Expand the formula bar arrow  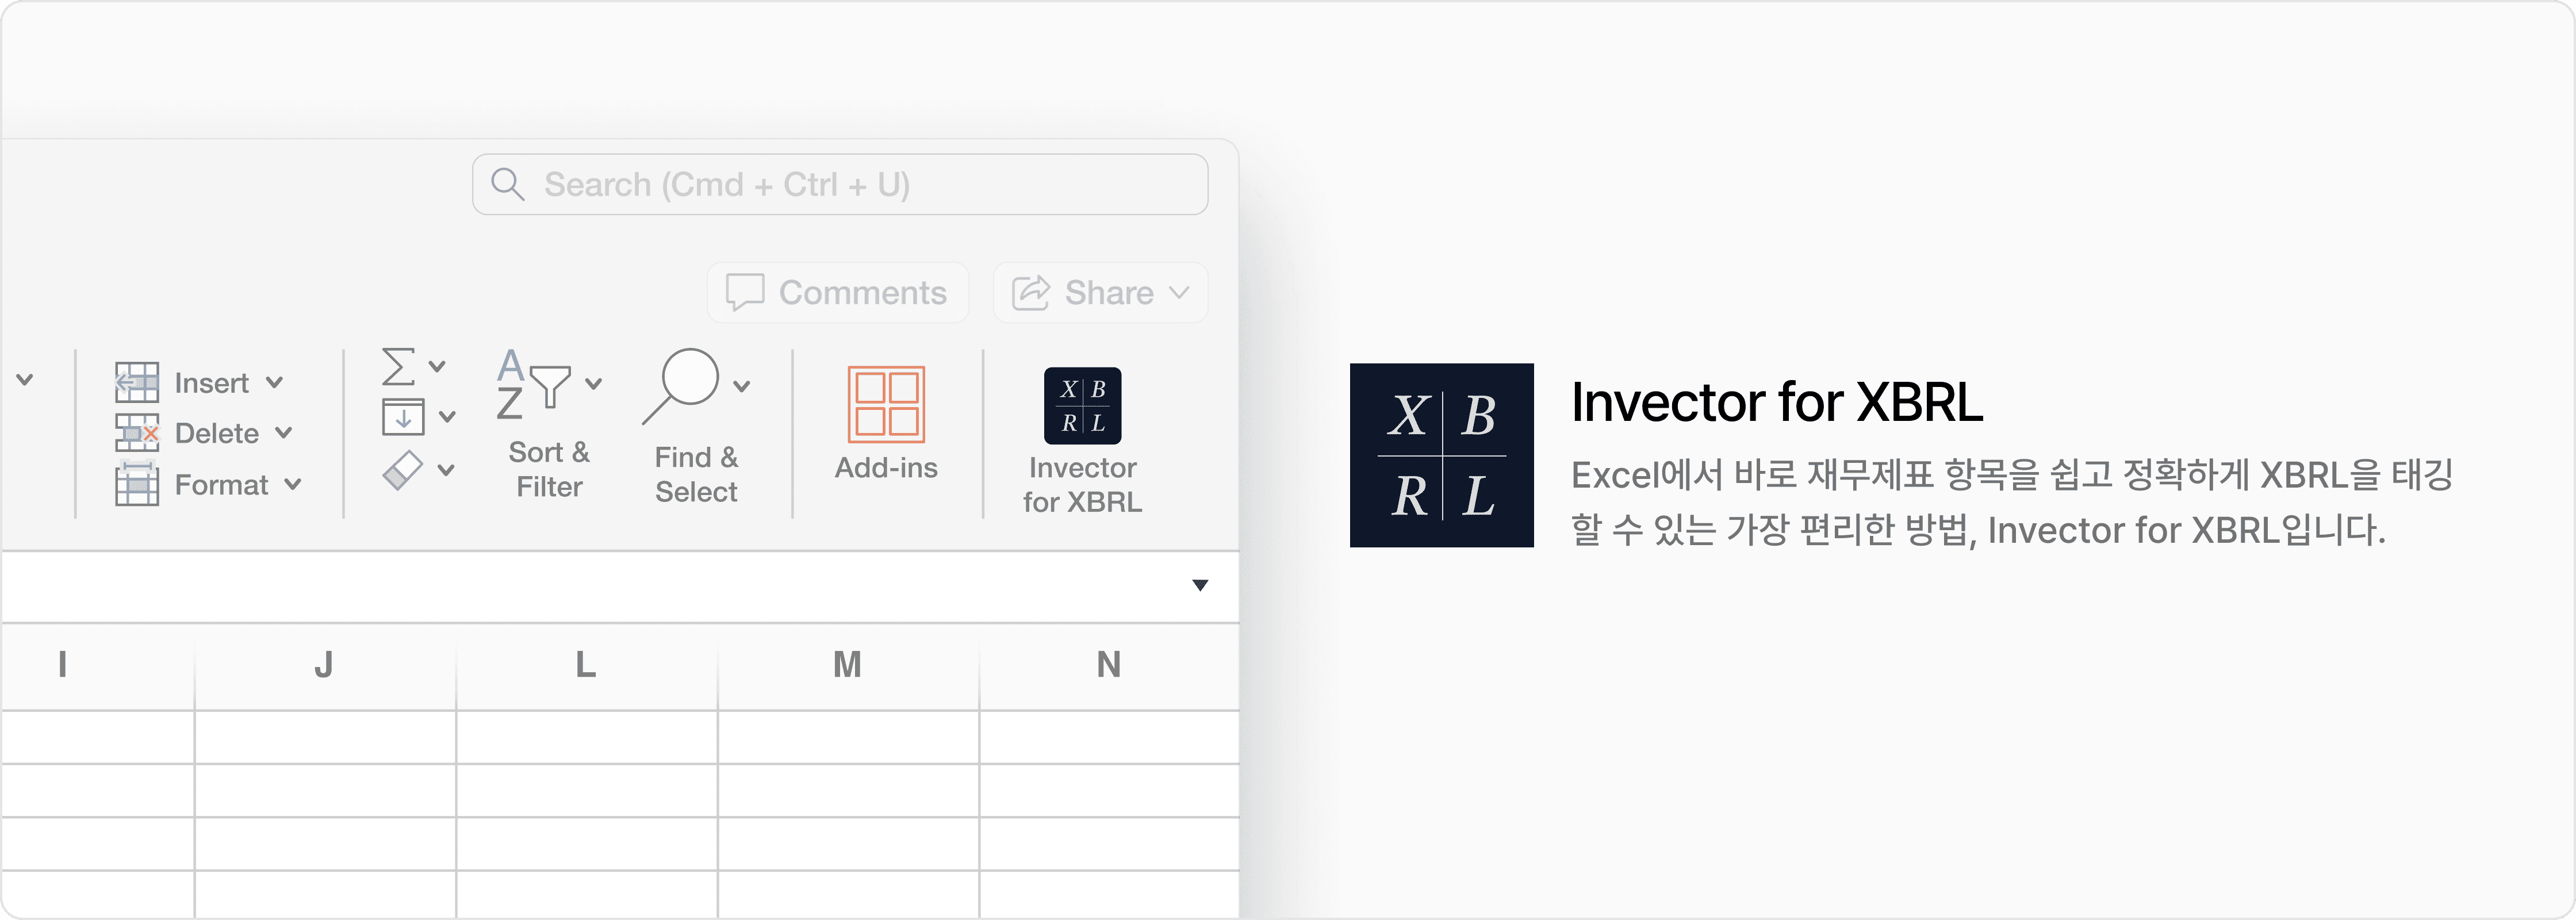coord(1200,585)
